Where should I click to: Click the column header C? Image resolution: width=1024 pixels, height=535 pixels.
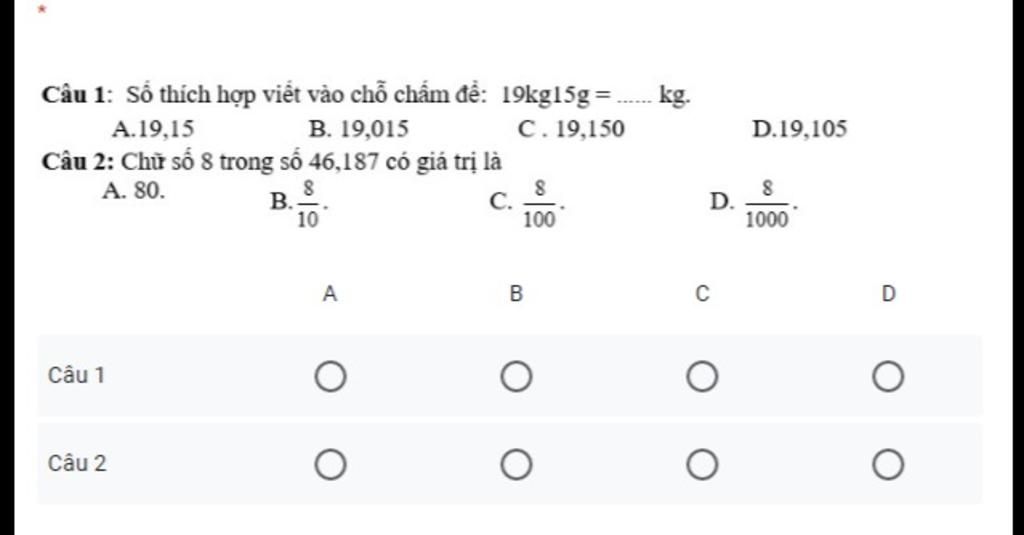[702, 294]
